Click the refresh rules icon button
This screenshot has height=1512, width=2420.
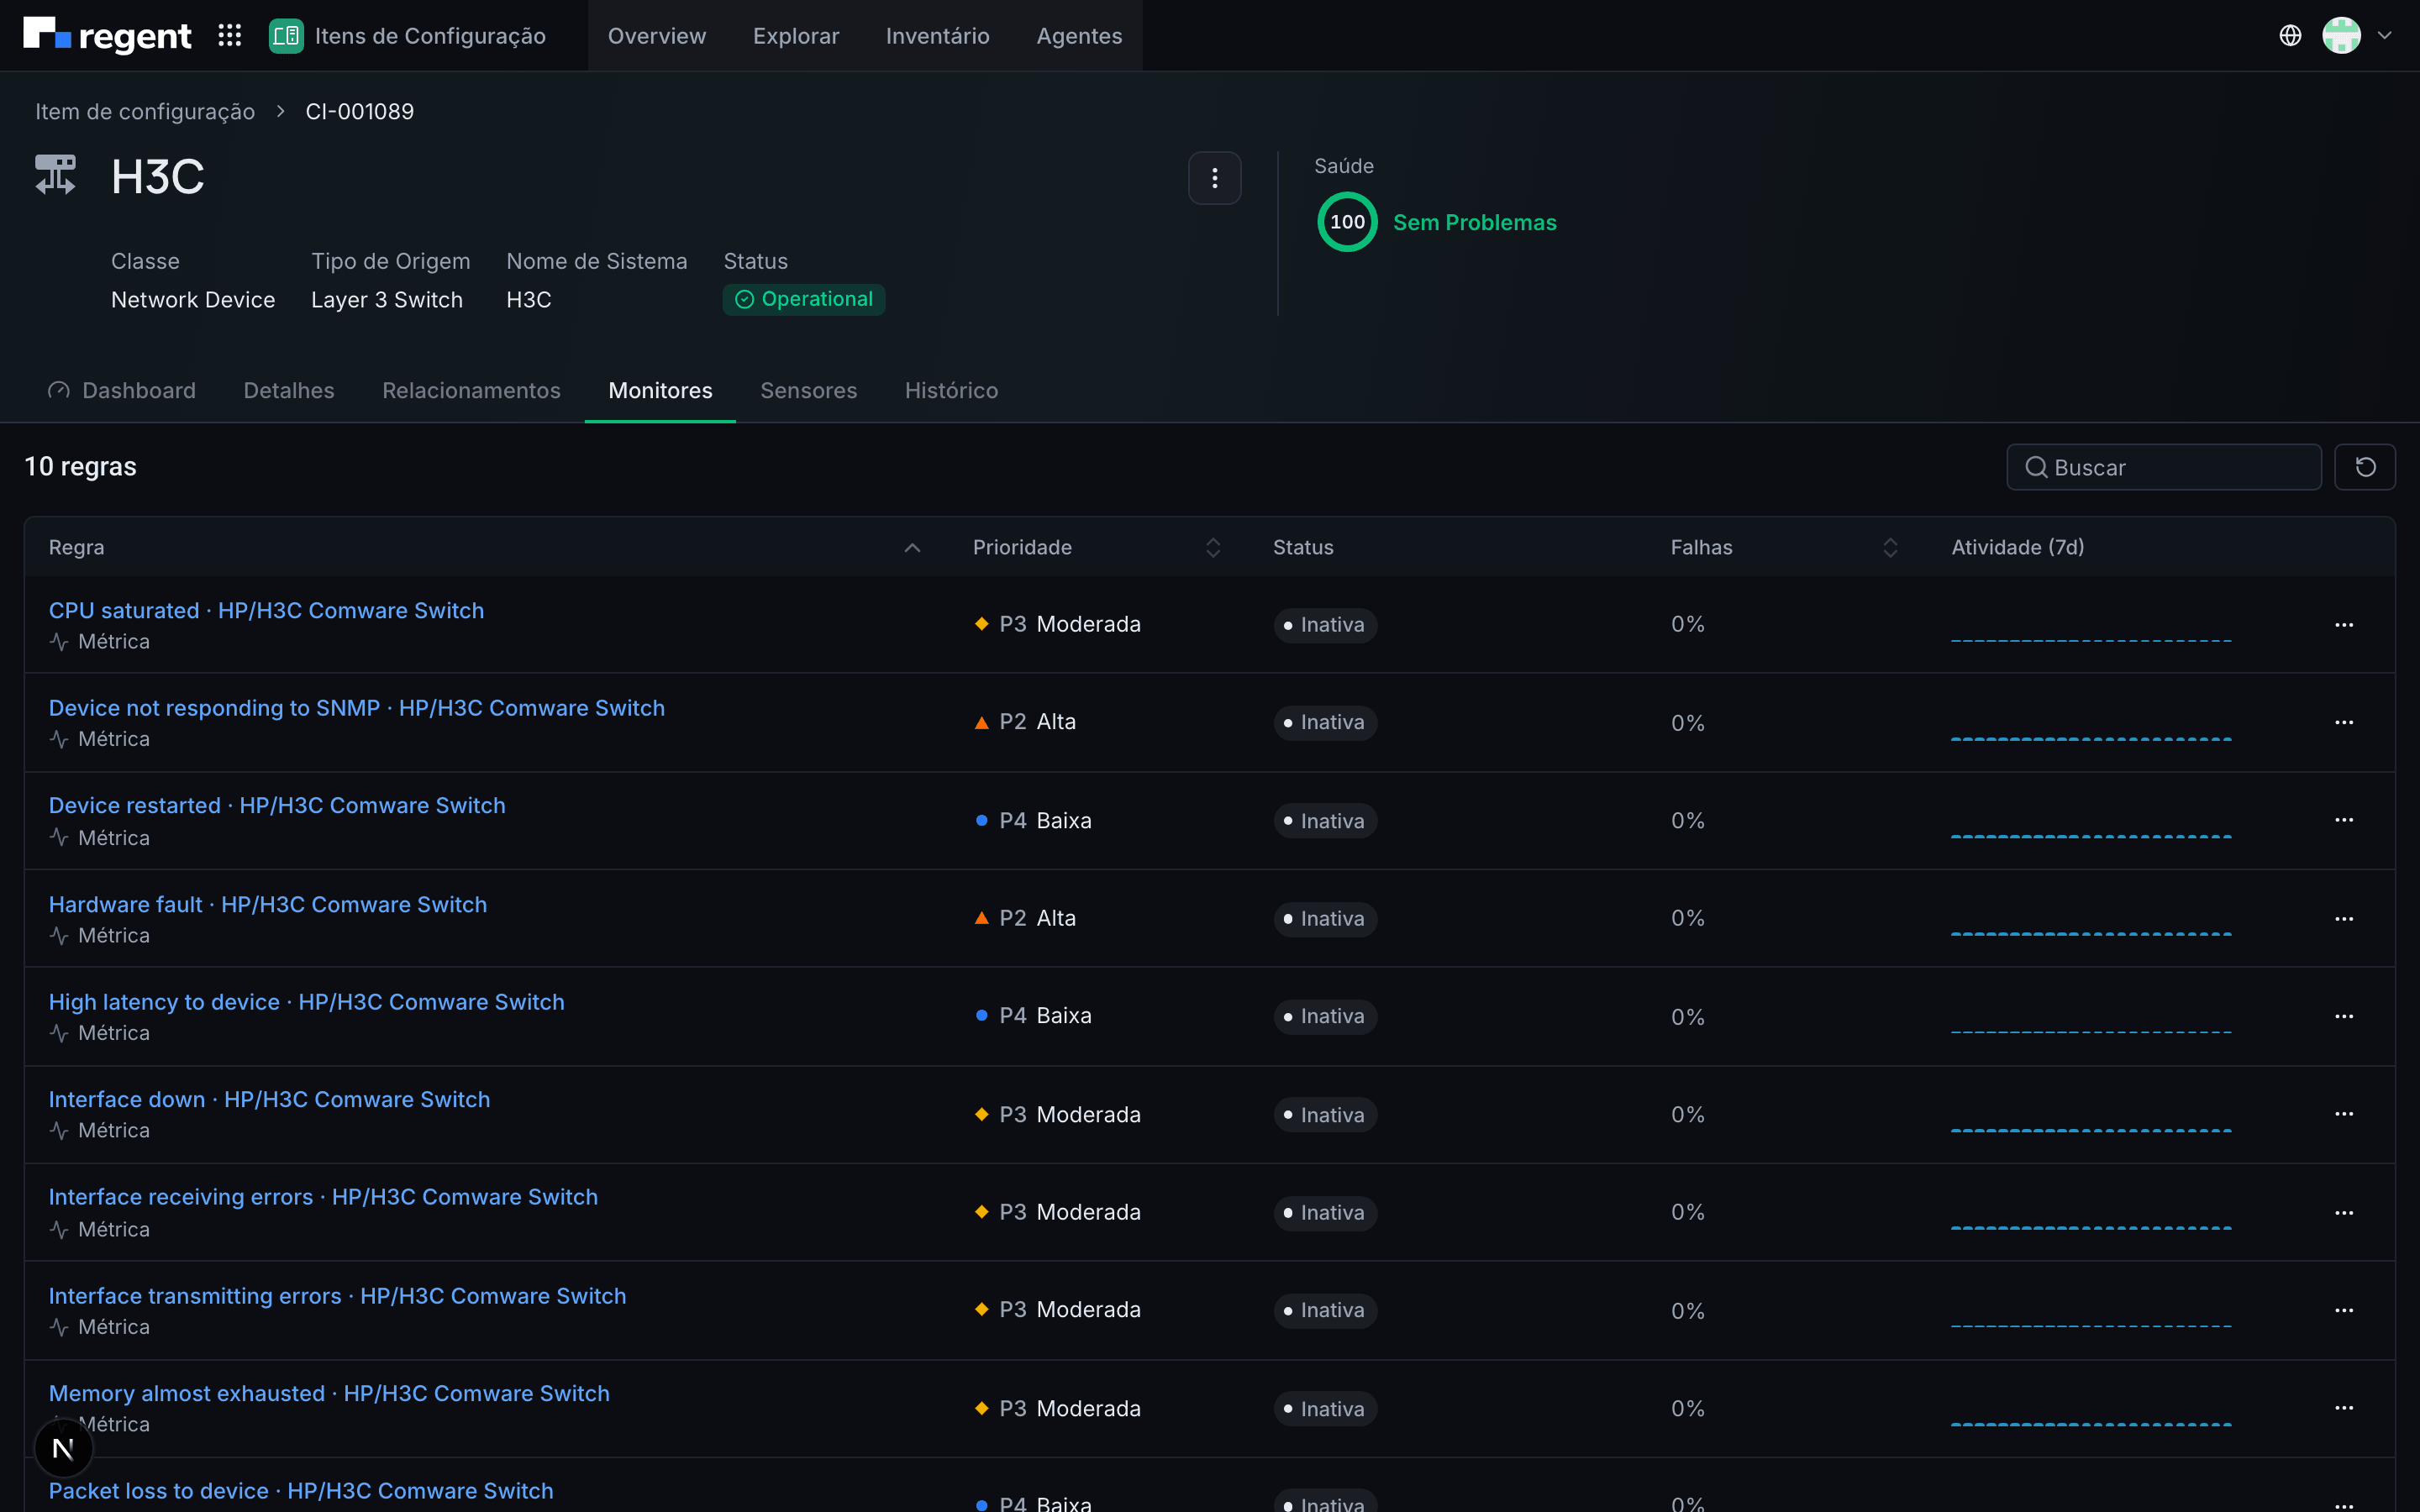pos(2365,467)
